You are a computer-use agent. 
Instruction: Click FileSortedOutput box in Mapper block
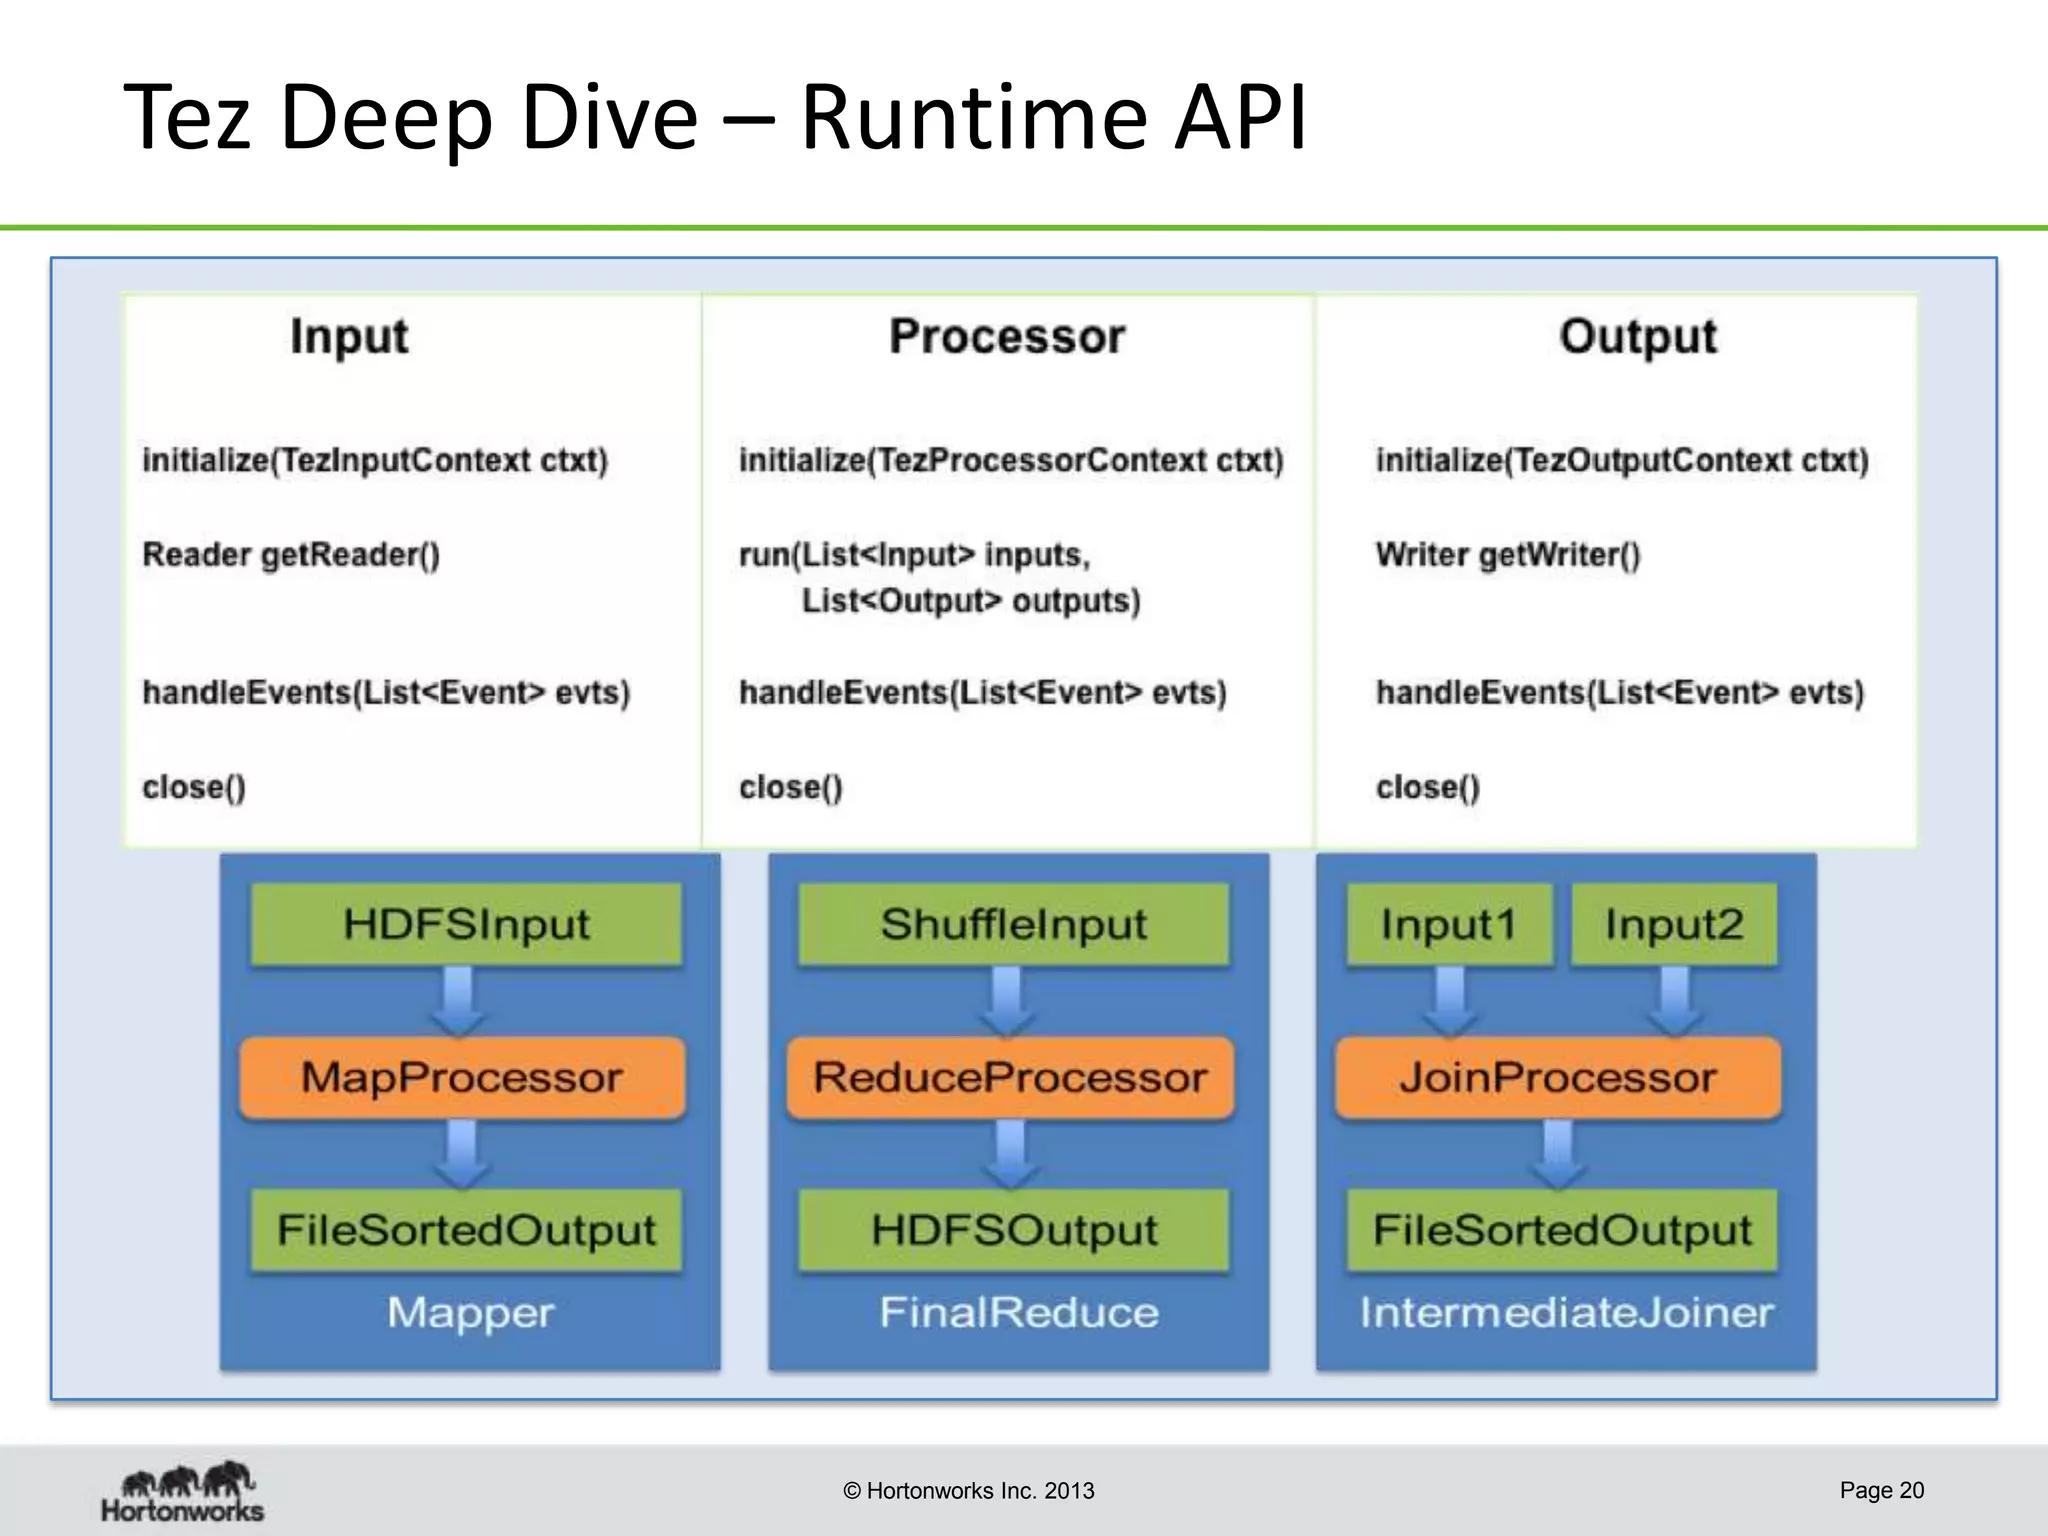pos(466,1230)
